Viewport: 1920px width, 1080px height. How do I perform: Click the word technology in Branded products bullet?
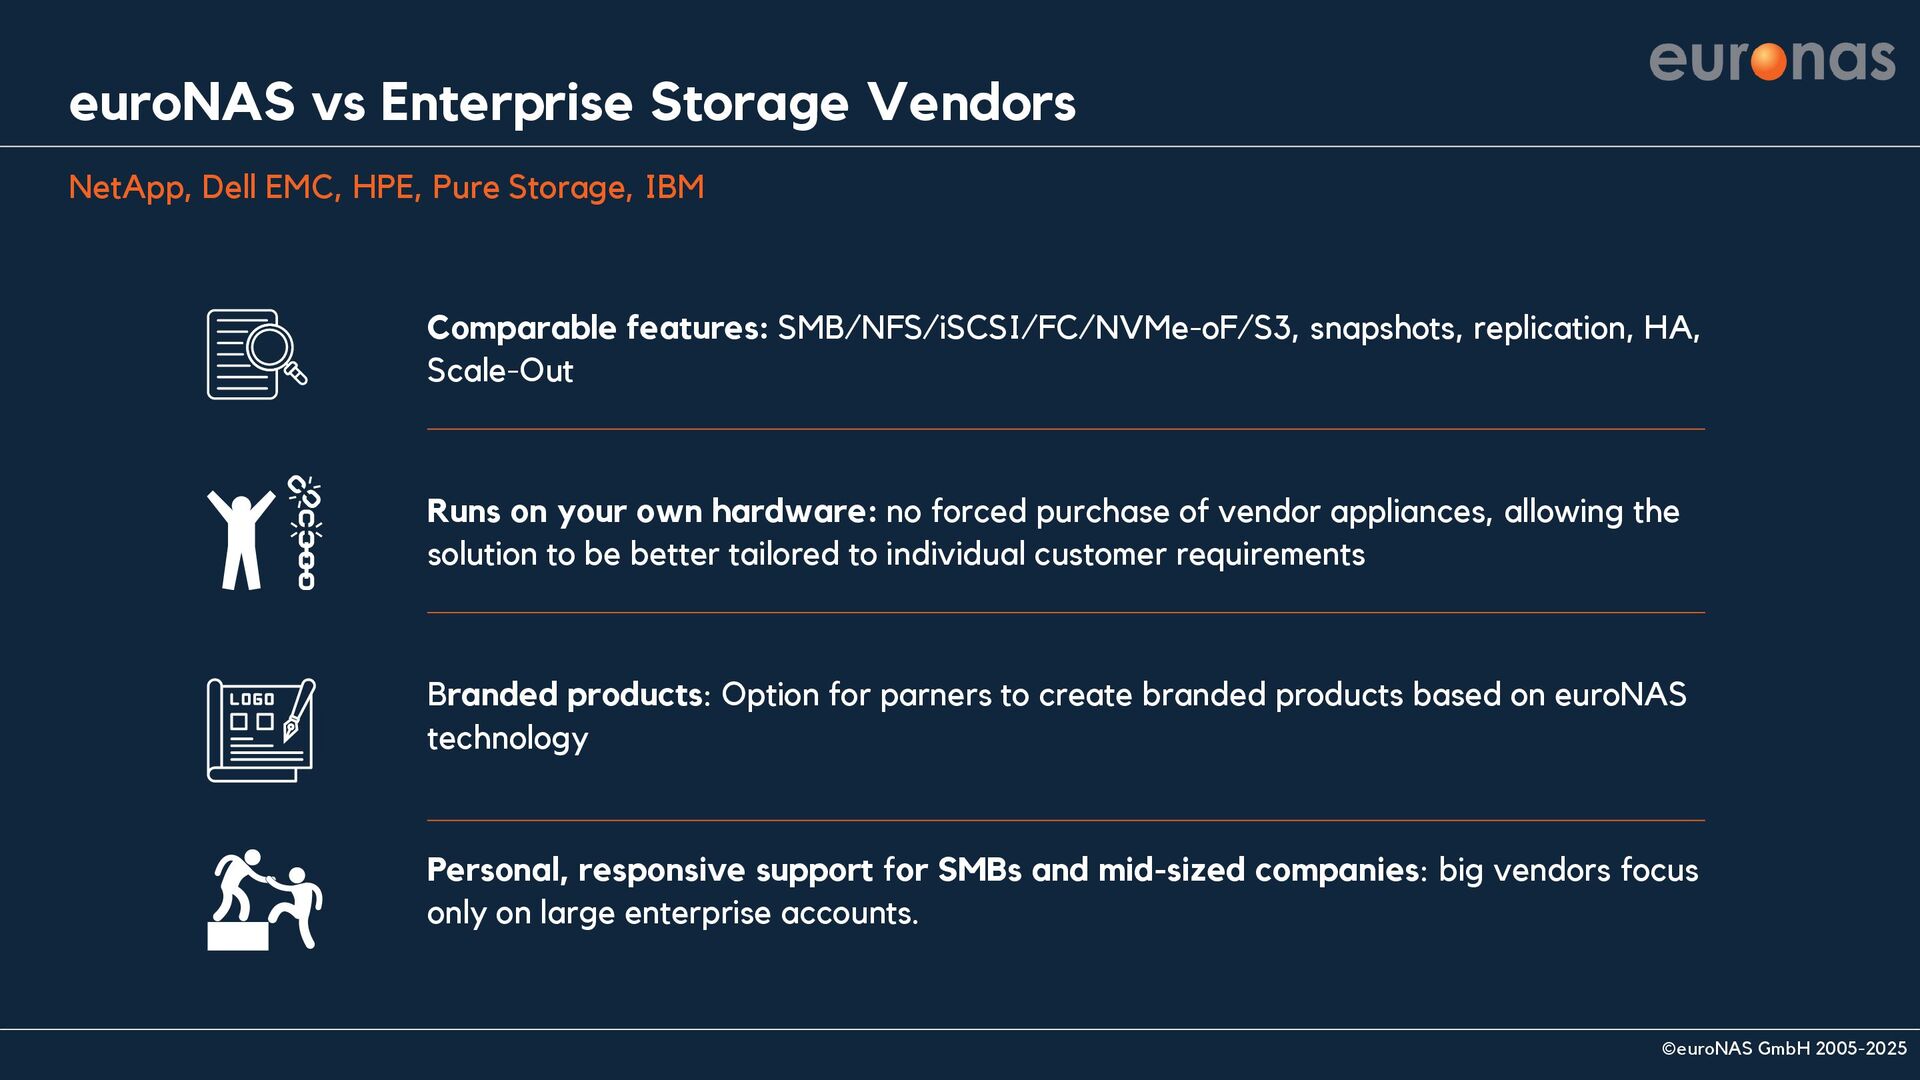[x=507, y=739]
